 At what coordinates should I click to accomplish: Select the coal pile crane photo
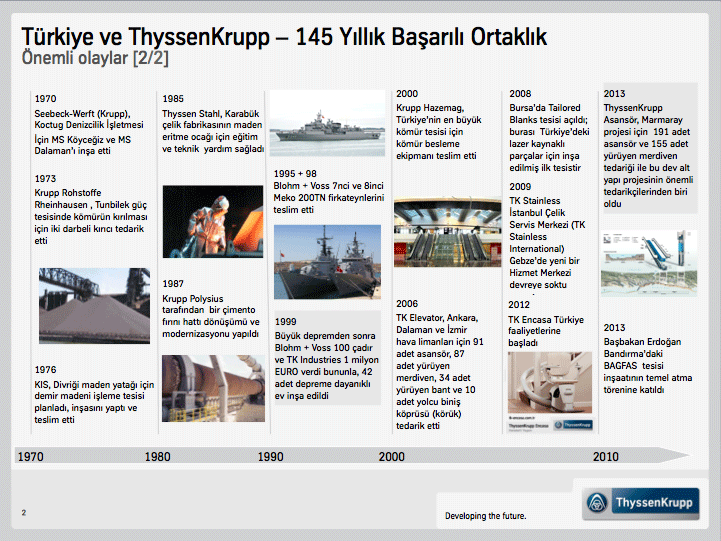tap(94, 306)
